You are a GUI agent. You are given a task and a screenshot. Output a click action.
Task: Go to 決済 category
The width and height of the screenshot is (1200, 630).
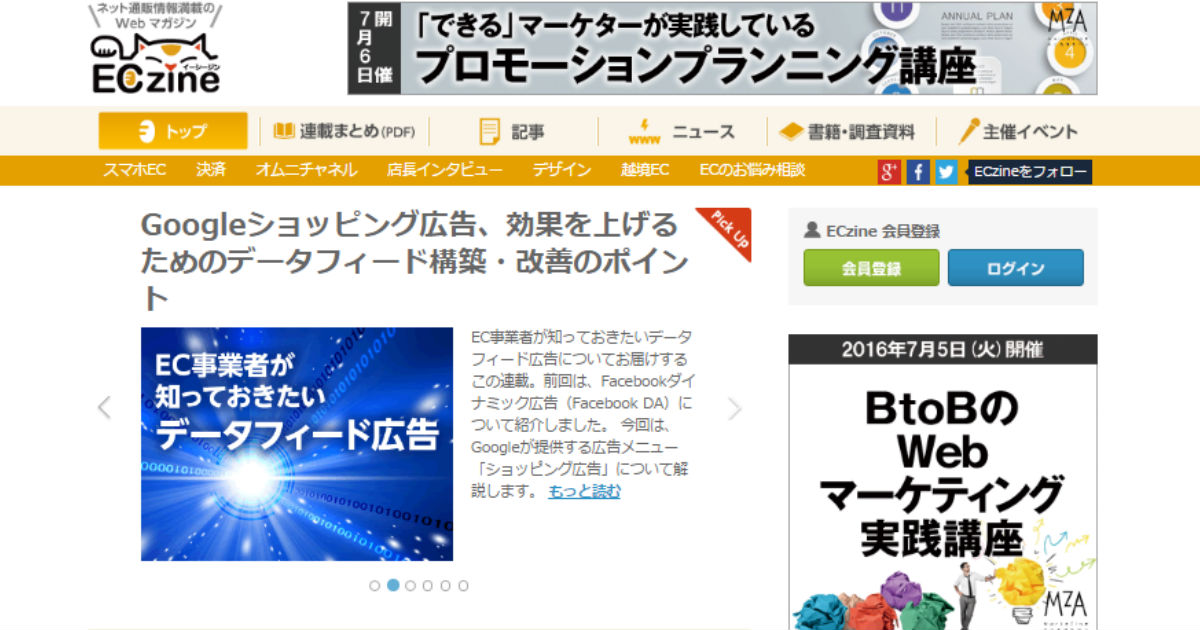point(211,170)
